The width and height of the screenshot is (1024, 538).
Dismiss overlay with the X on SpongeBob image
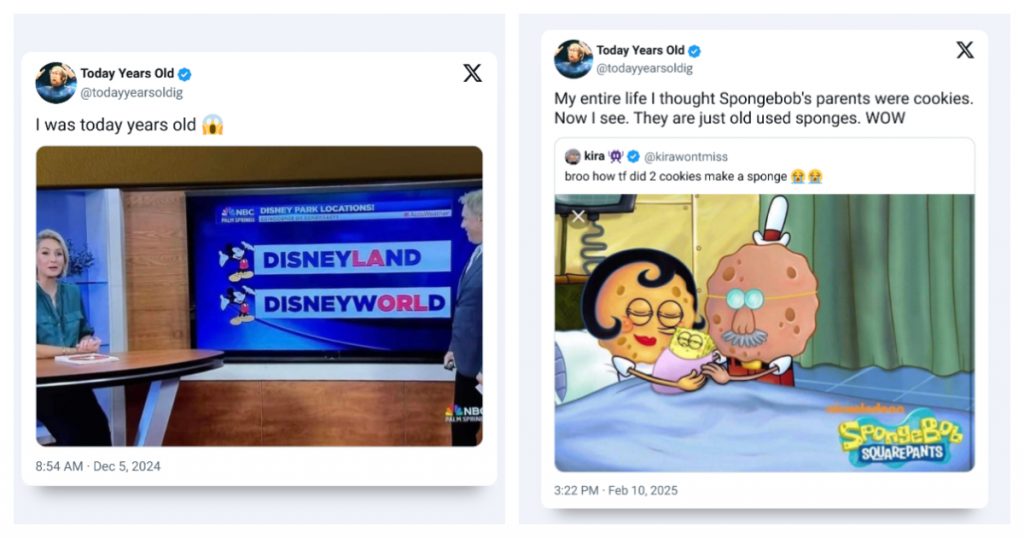(x=578, y=216)
